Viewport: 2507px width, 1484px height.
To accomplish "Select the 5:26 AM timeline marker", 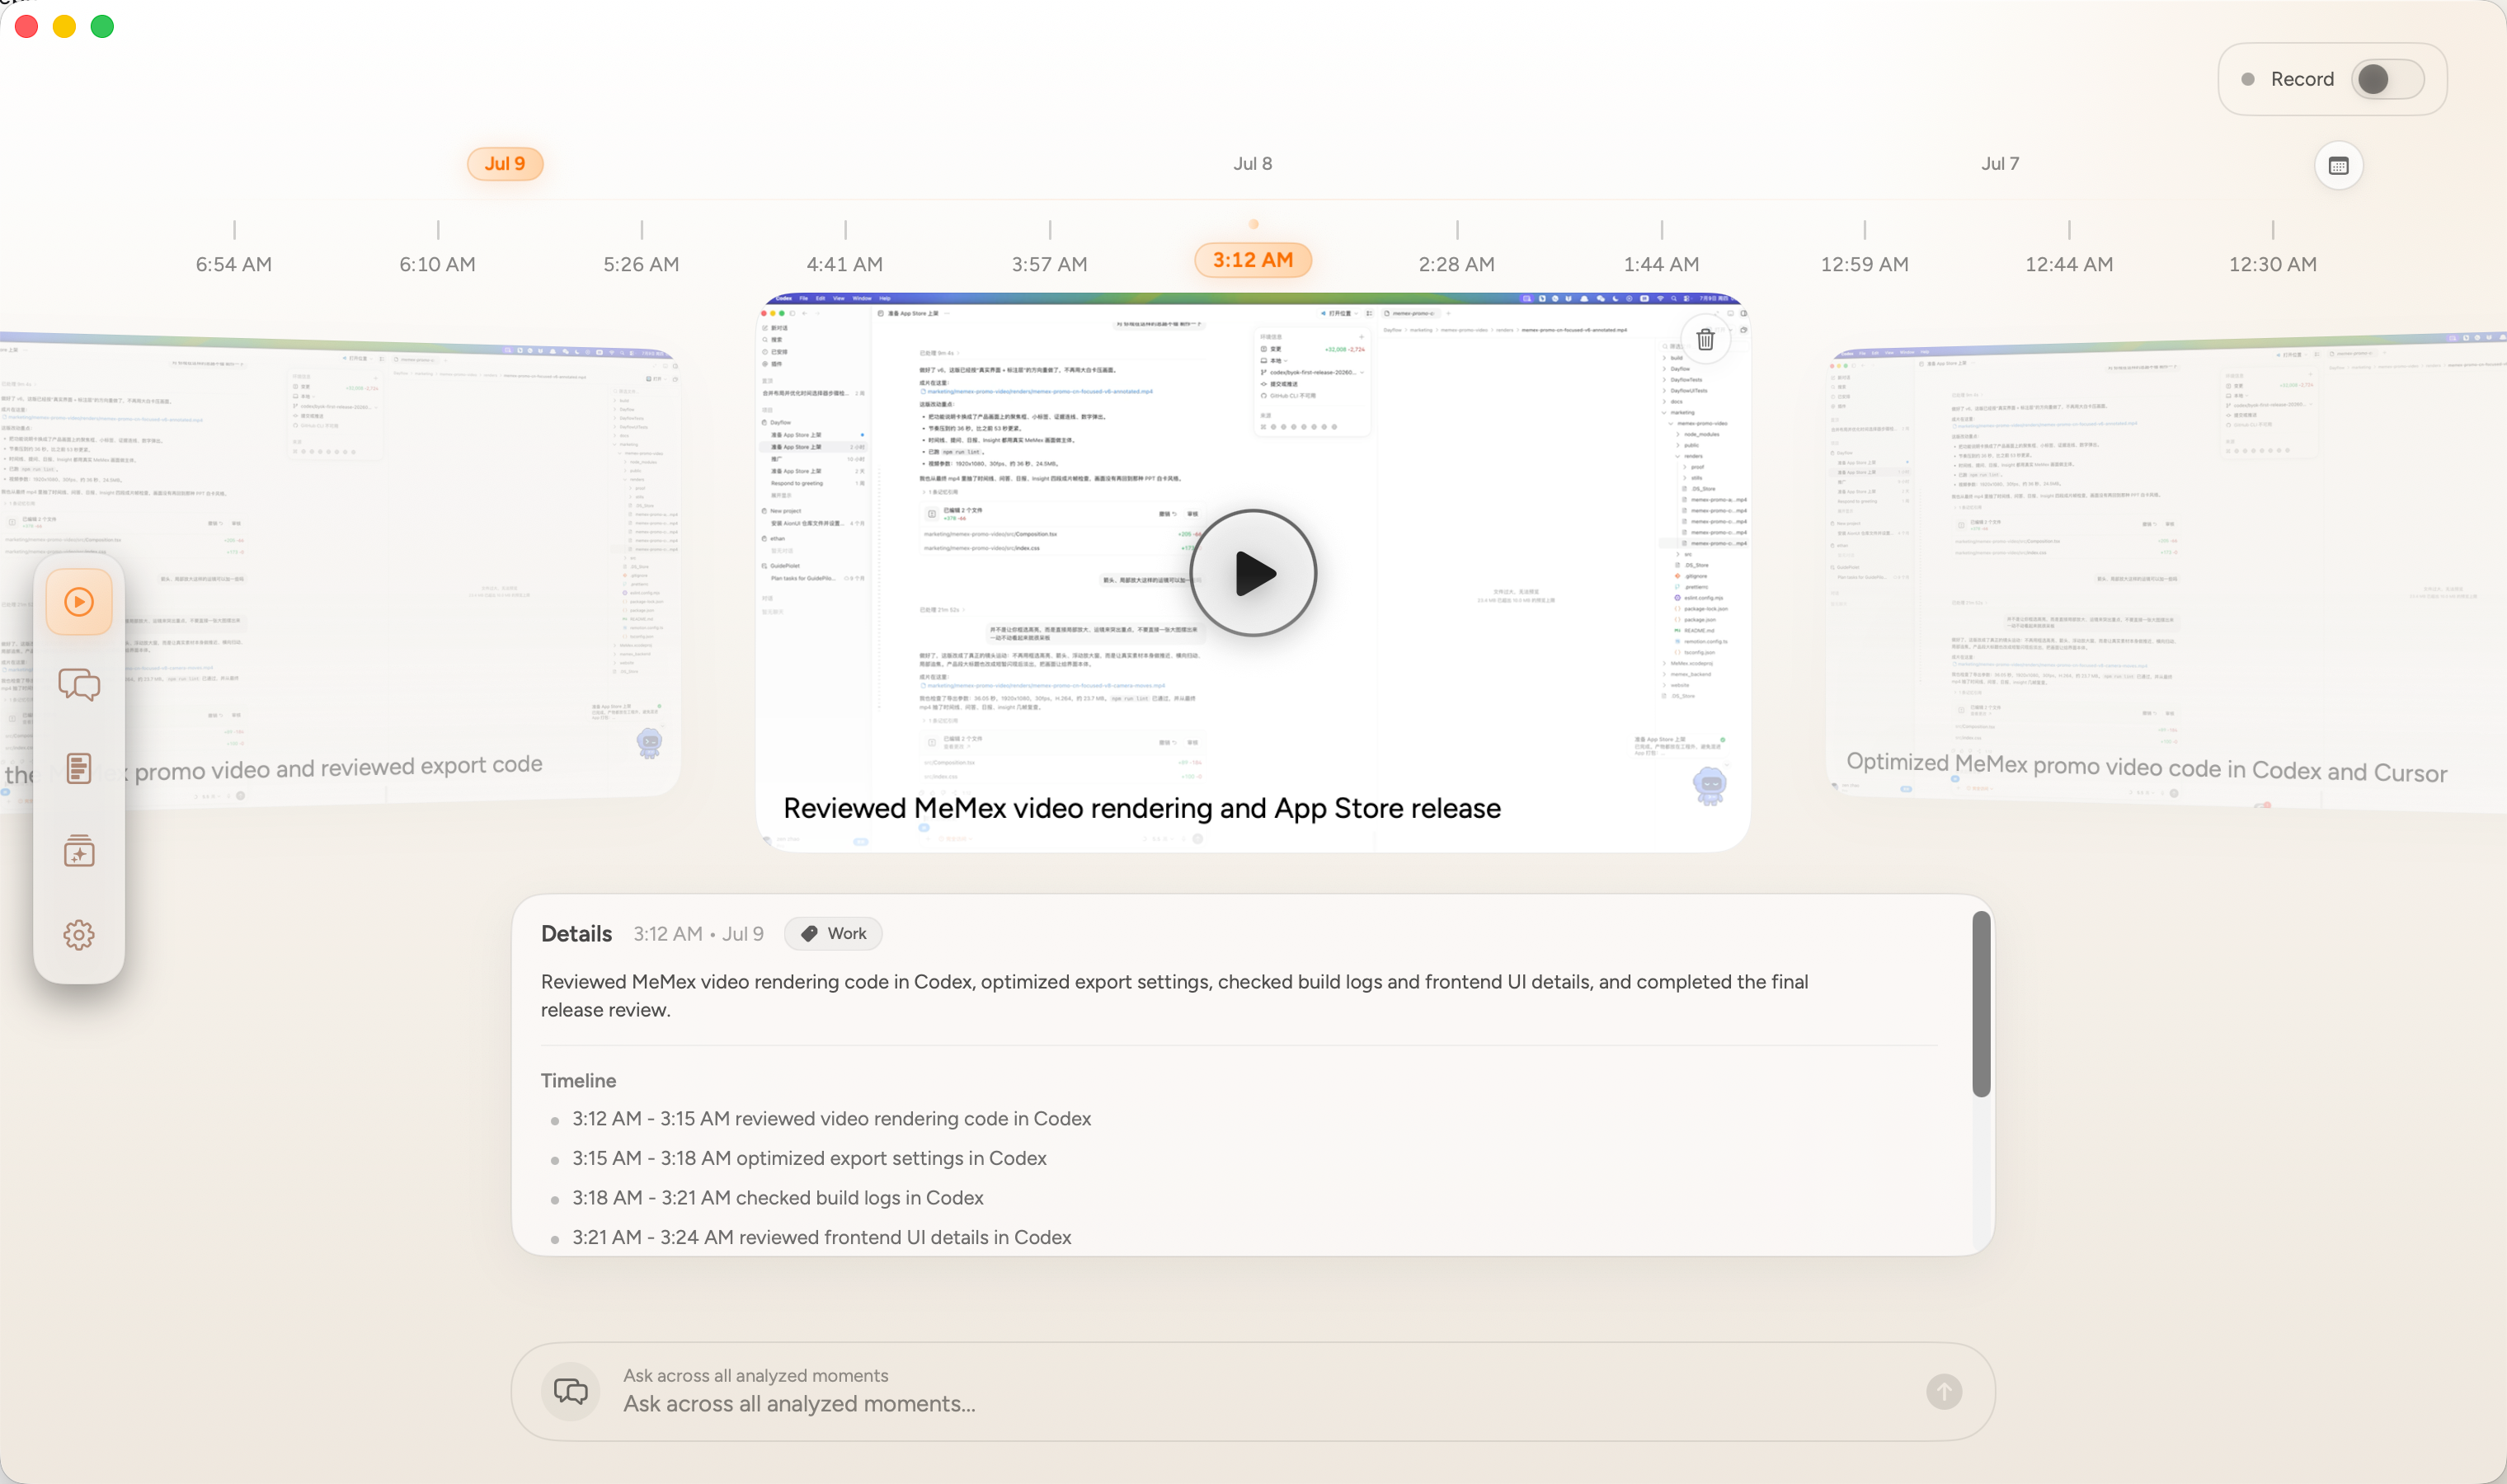I will [x=641, y=264].
